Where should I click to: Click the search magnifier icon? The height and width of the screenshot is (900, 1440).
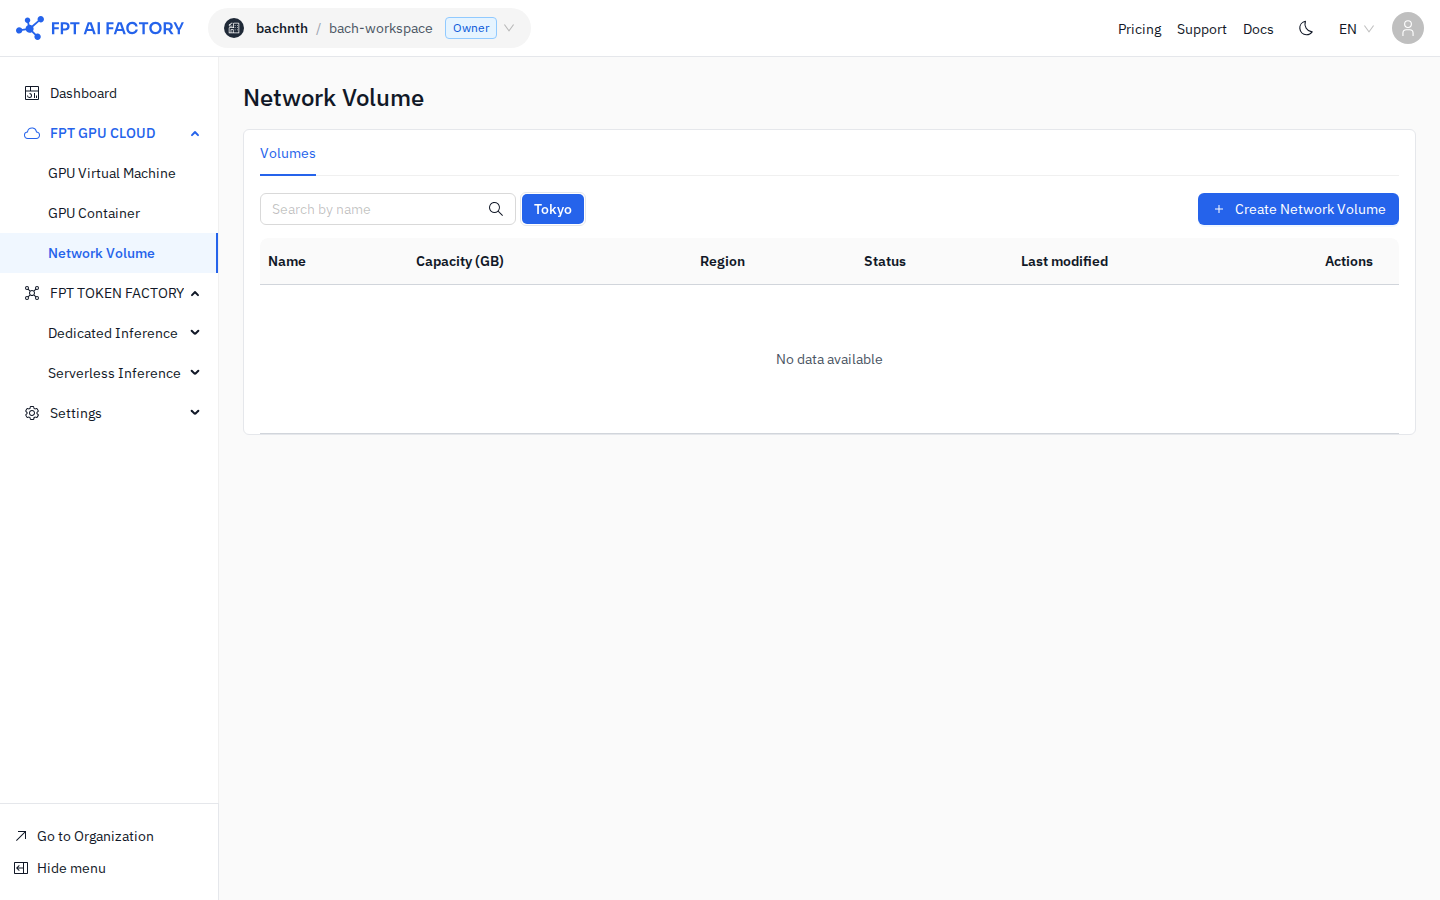pyautogui.click(x=495, y=209)
